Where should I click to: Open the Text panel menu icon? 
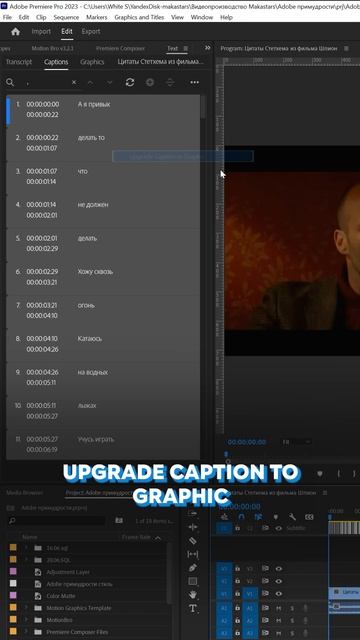pyautogui.click(x=186, y=48)
